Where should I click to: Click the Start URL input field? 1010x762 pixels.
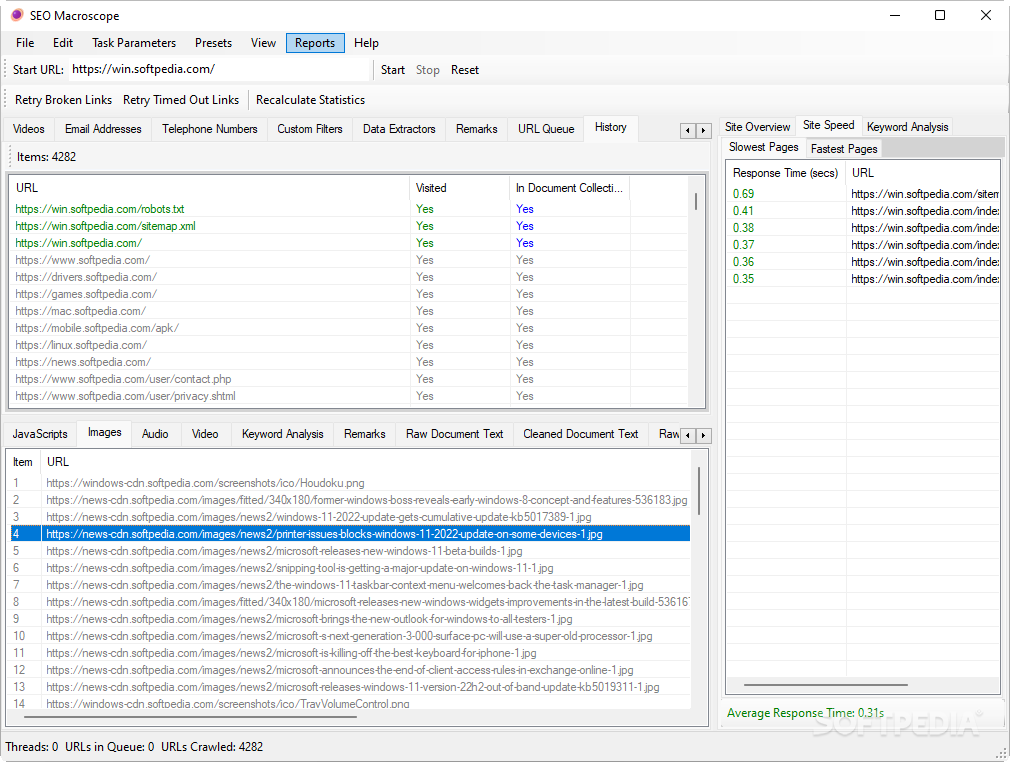(x=219, y=70)
